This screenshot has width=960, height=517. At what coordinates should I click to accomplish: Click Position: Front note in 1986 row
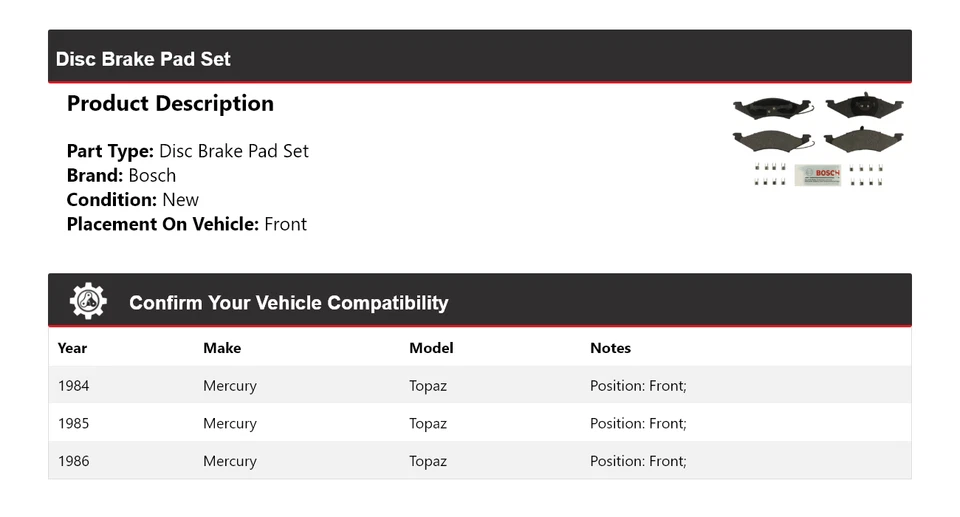coord(638,461)
